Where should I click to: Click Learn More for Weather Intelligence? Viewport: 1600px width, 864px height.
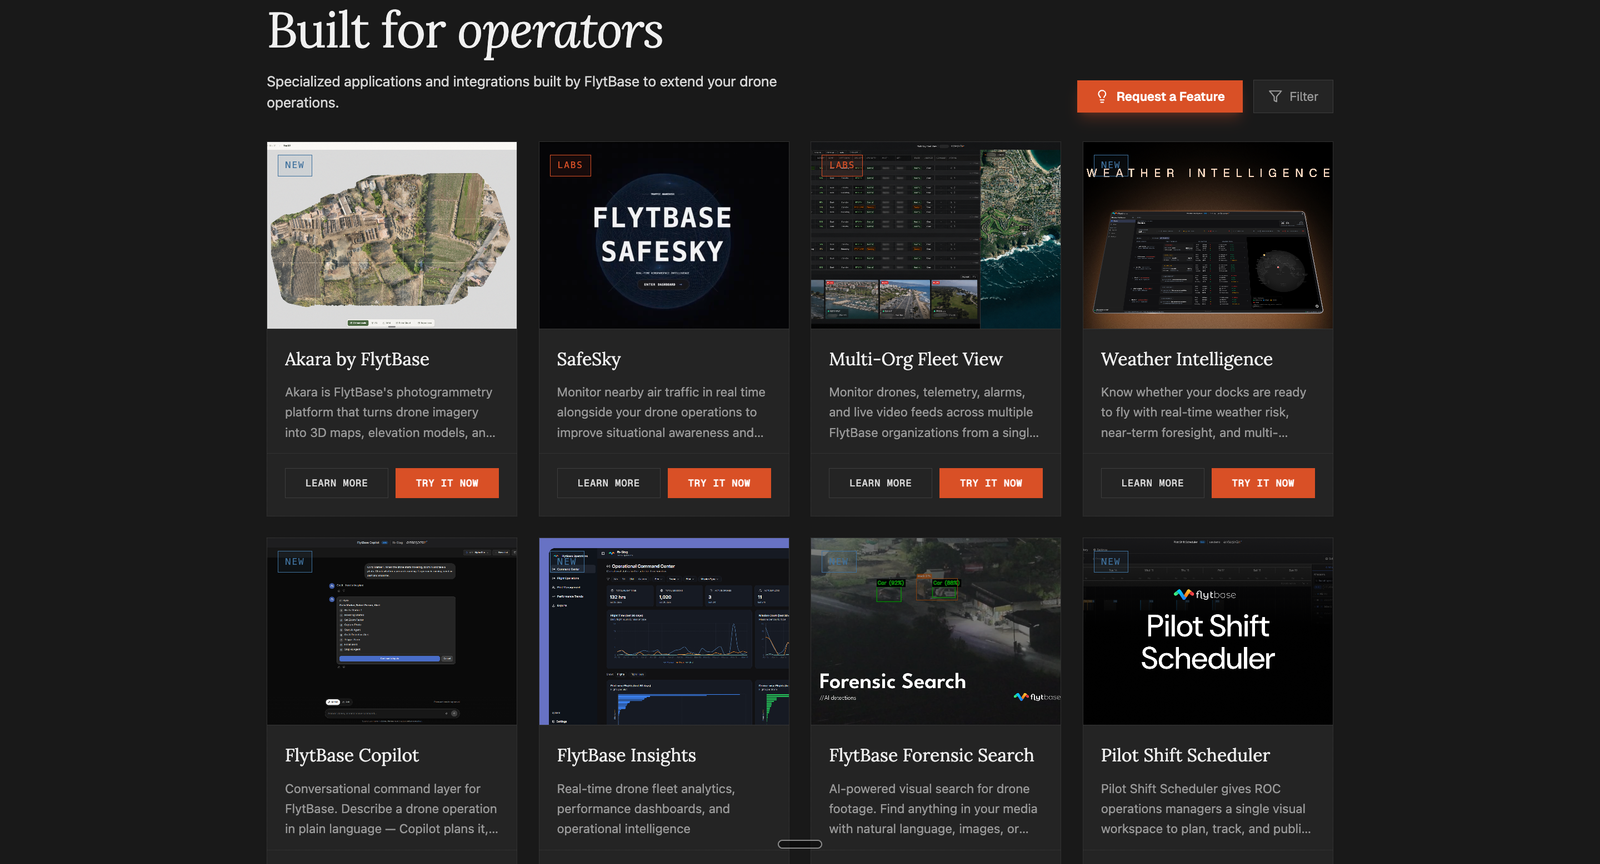click(1153, 483)
